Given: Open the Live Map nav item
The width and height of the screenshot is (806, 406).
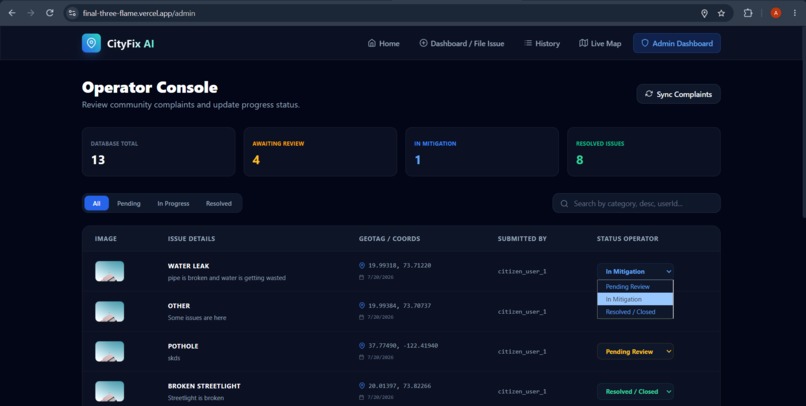Looking at the screenshot, I should pyautogui.click(x=600, y=43).
